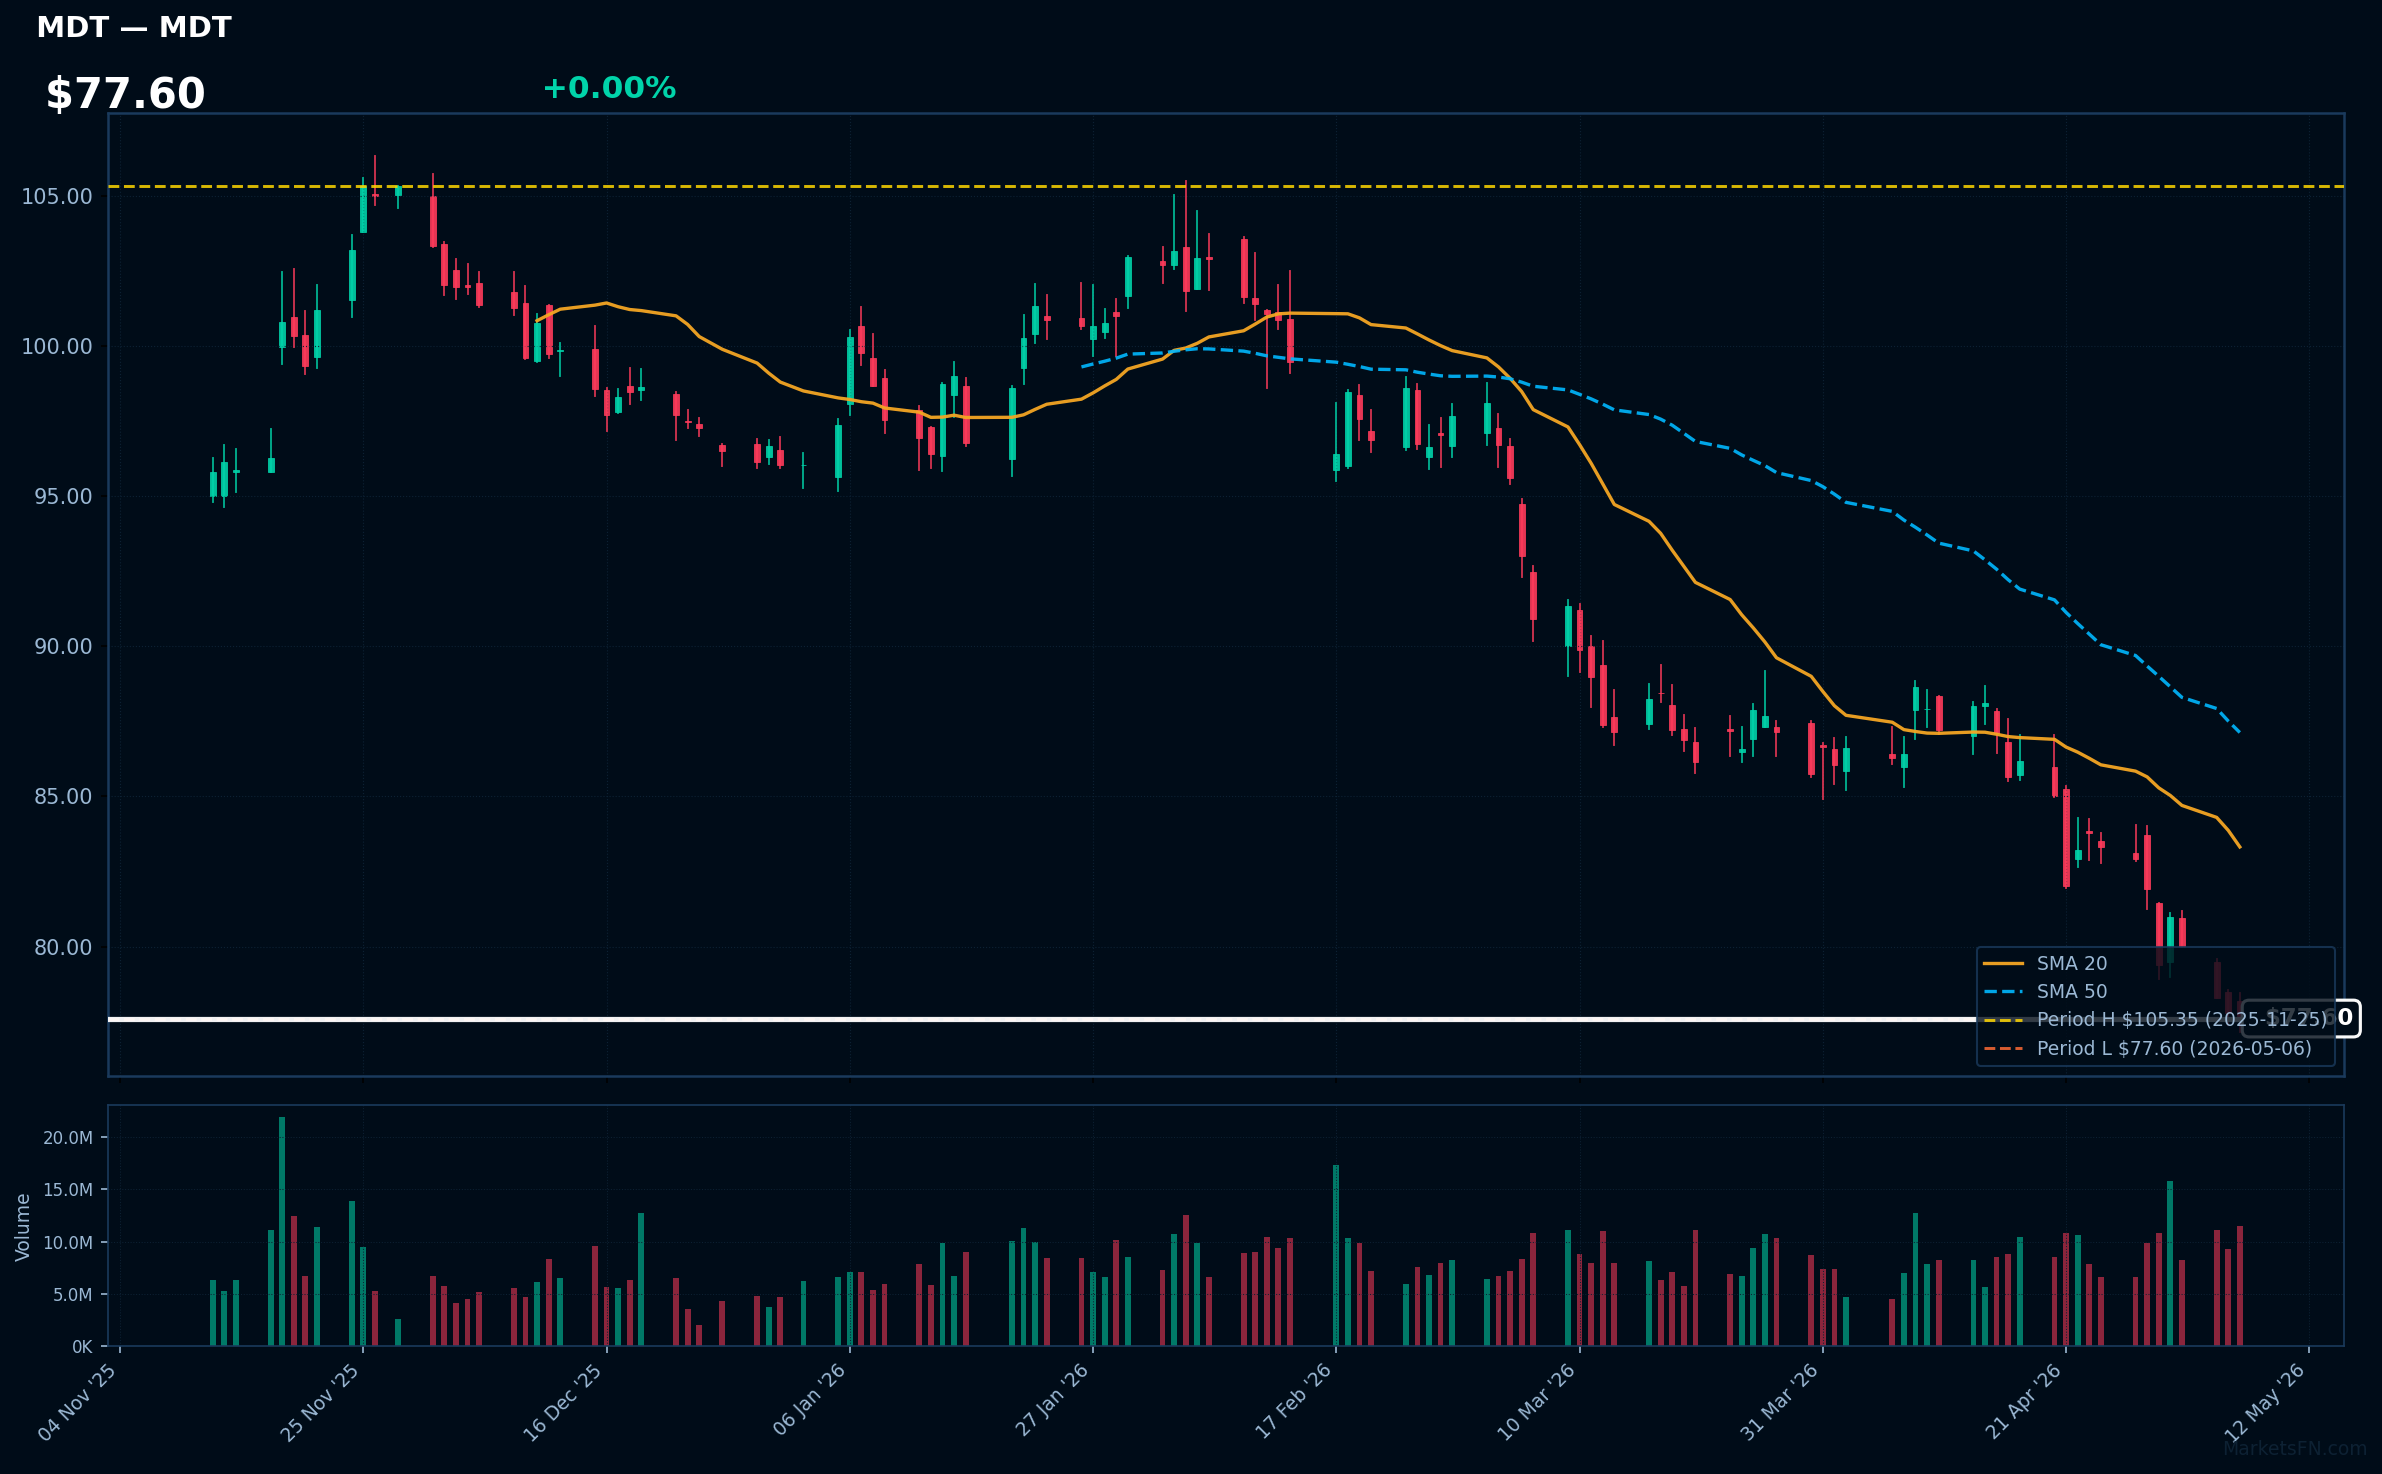Pick the 5.0M volume axis label

[x=73, y=1295]
